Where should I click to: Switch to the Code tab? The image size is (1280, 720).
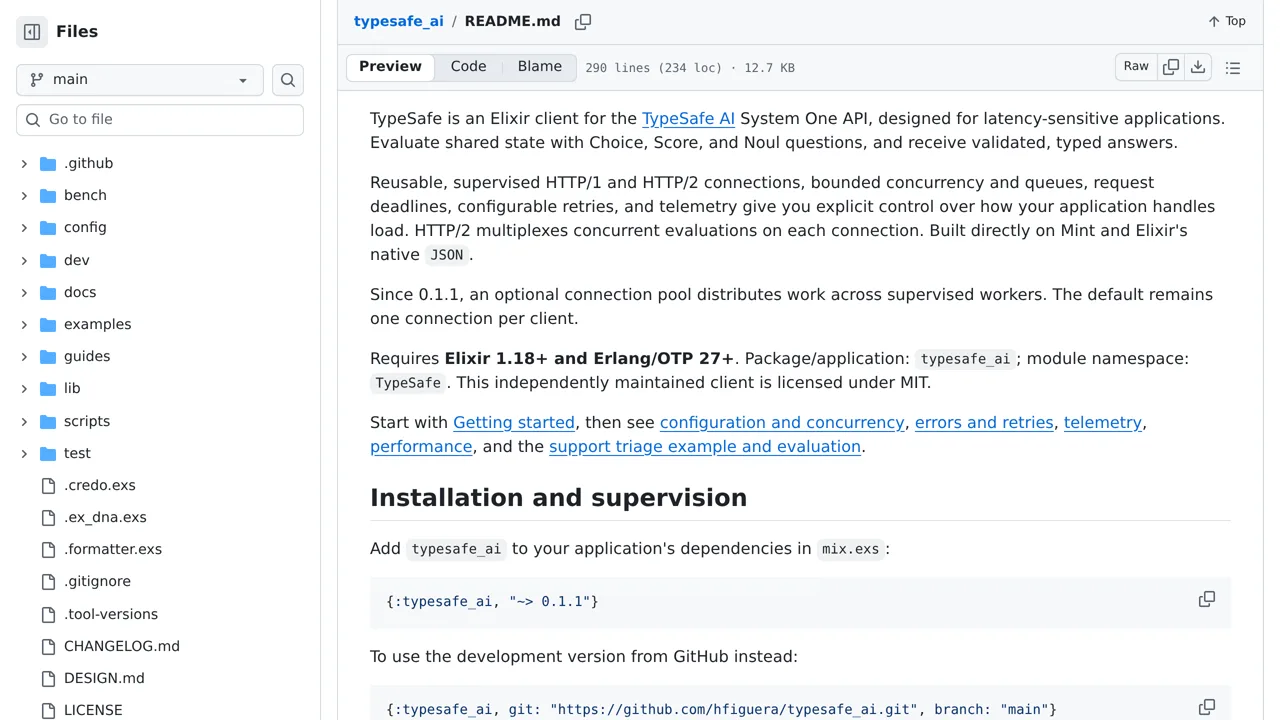tap(468, 67)
